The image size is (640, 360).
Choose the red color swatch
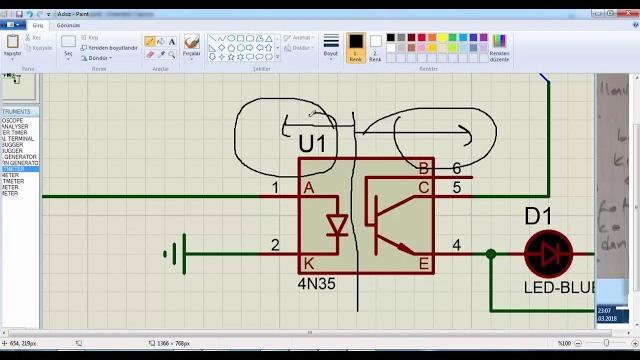tap(422, 38)
